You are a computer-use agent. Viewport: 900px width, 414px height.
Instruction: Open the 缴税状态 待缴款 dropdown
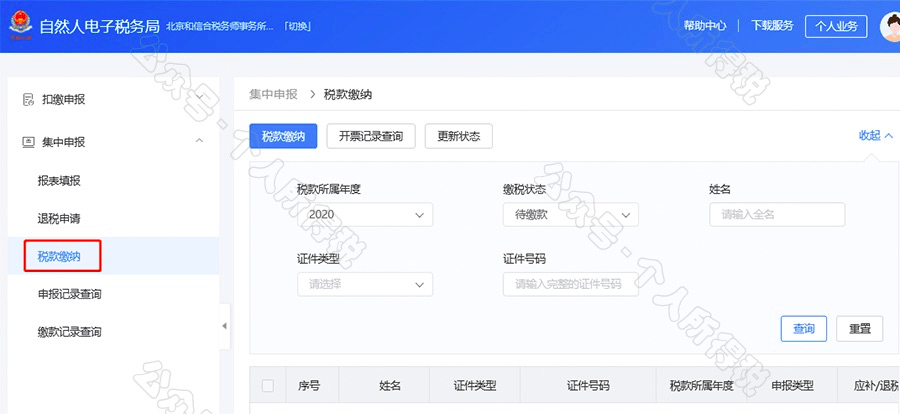point(570,215)
